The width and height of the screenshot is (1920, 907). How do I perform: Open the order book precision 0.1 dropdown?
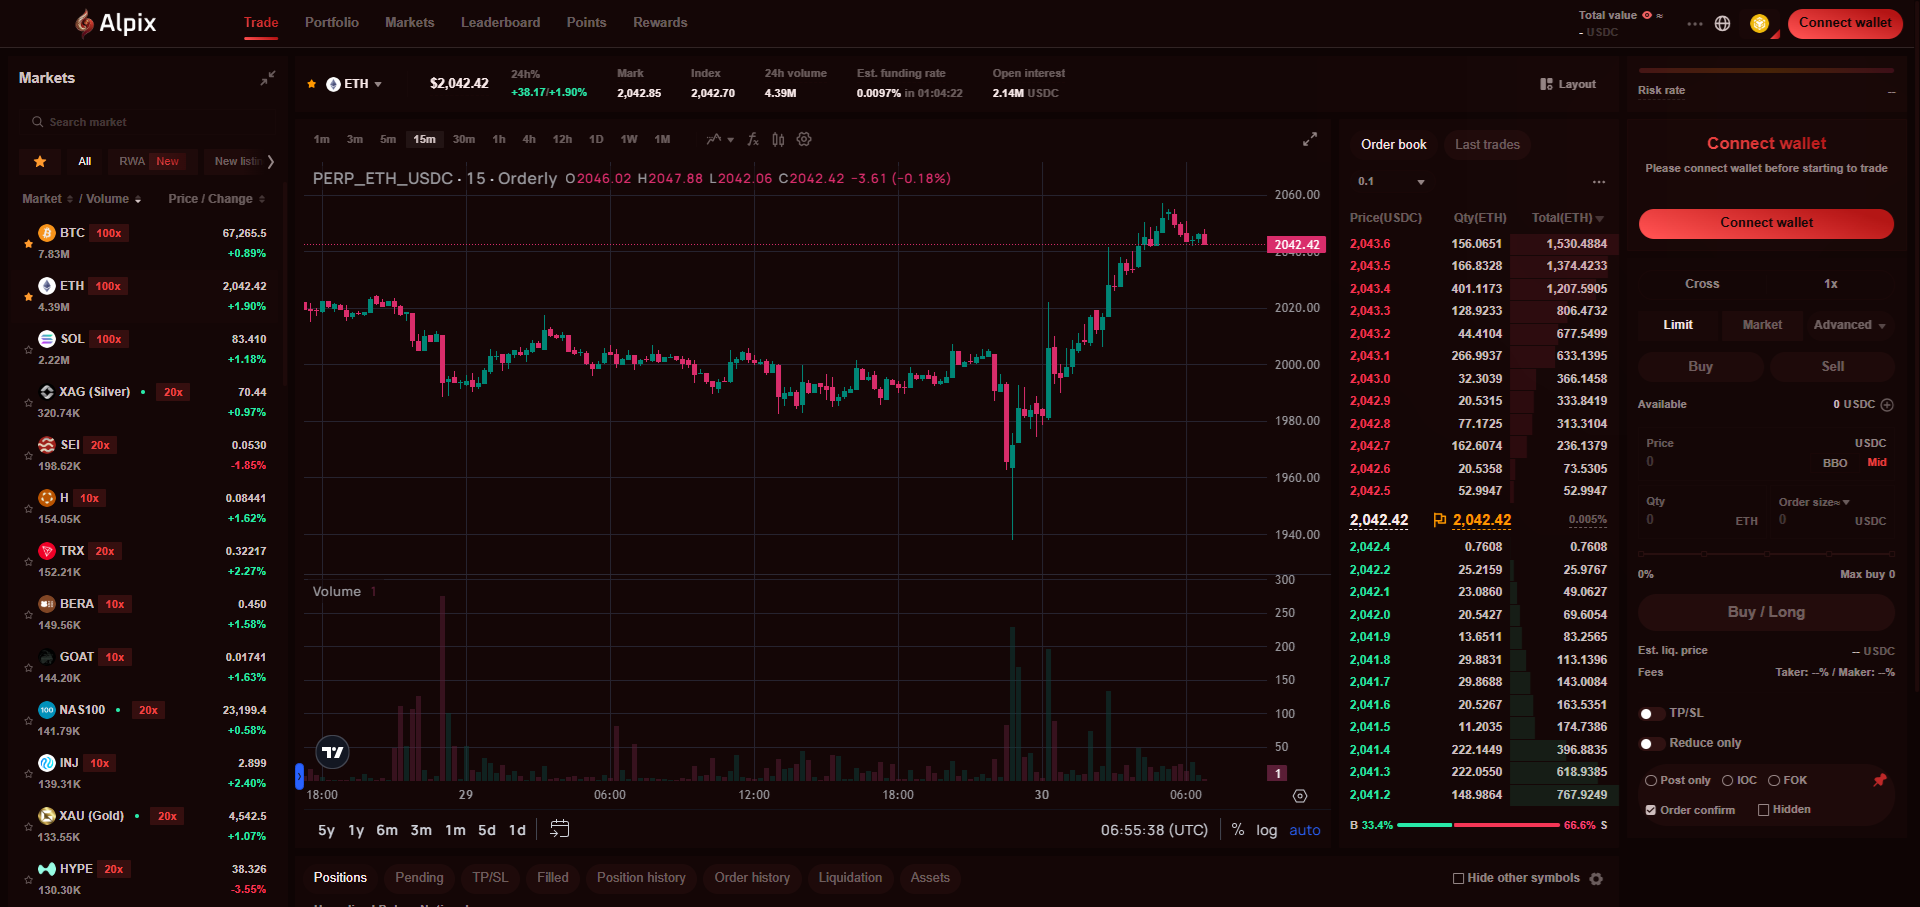[x=1389, y=181]
